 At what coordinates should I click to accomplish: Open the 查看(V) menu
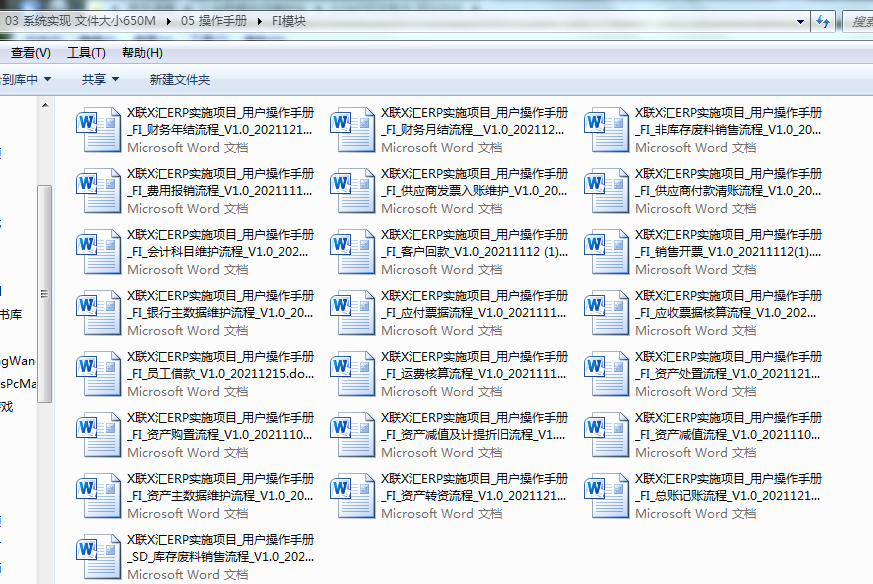point(30,52)
